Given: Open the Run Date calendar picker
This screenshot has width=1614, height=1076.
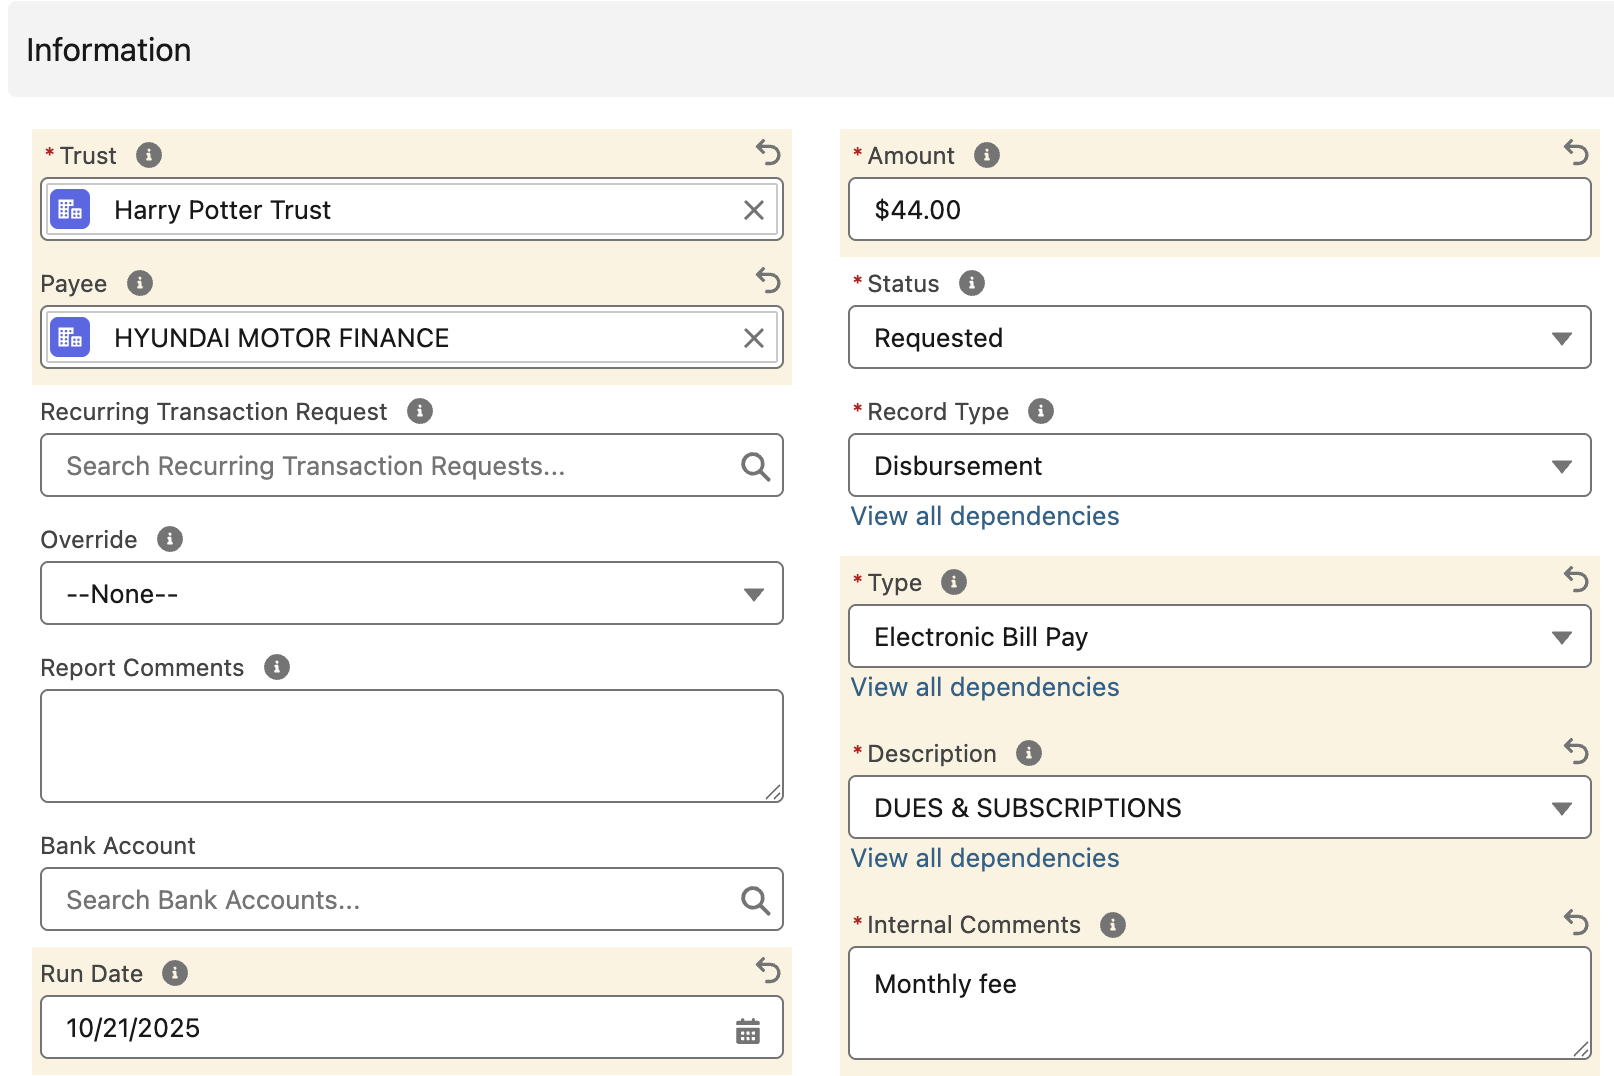Looking at the screenshot, I should [x=748, y=1030].
